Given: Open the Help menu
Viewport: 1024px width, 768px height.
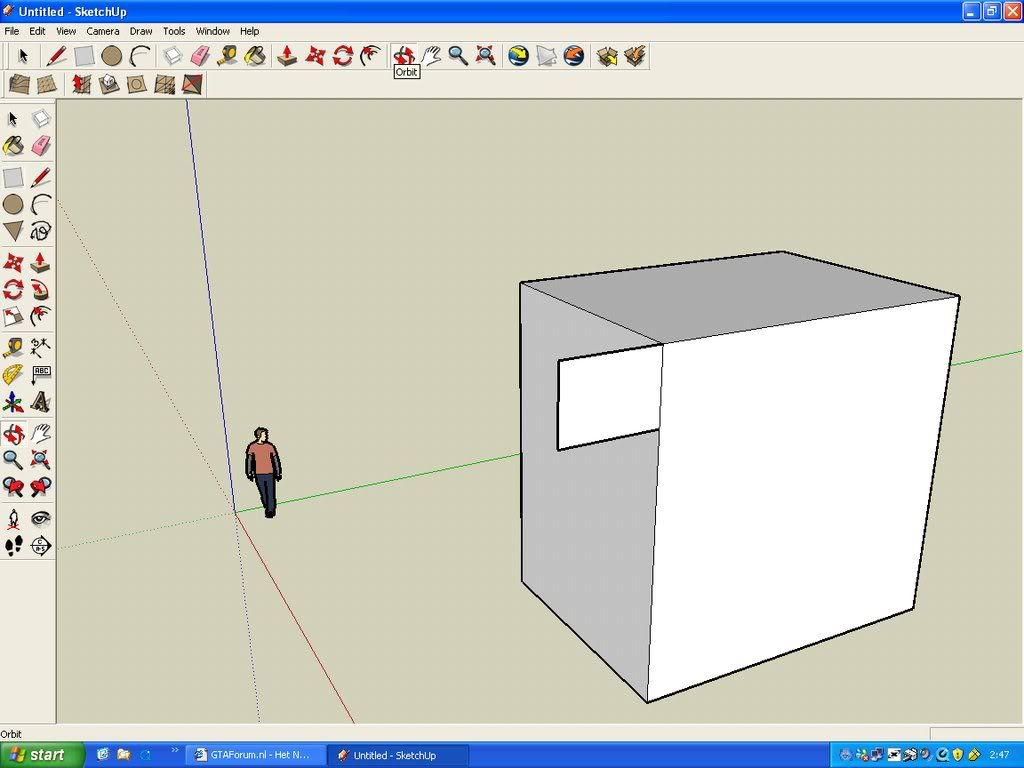Looking at the screenshot, I should click(x=249, y=31).
